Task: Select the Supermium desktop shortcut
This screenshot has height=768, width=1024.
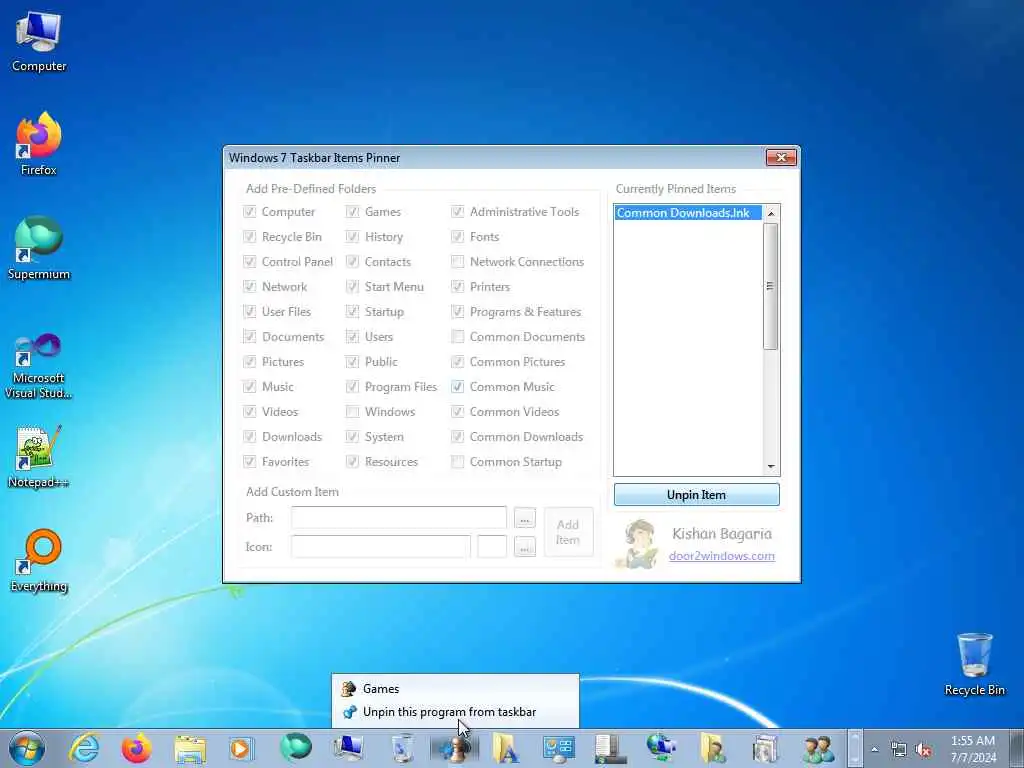Action: coord(39,248)
